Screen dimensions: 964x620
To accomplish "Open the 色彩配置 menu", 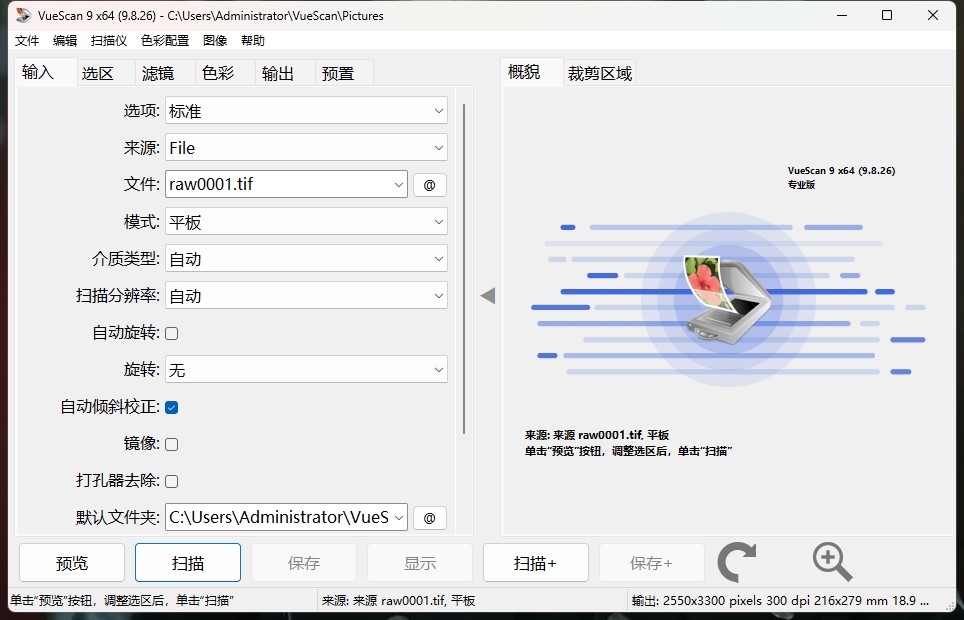I will coord(165,41).
